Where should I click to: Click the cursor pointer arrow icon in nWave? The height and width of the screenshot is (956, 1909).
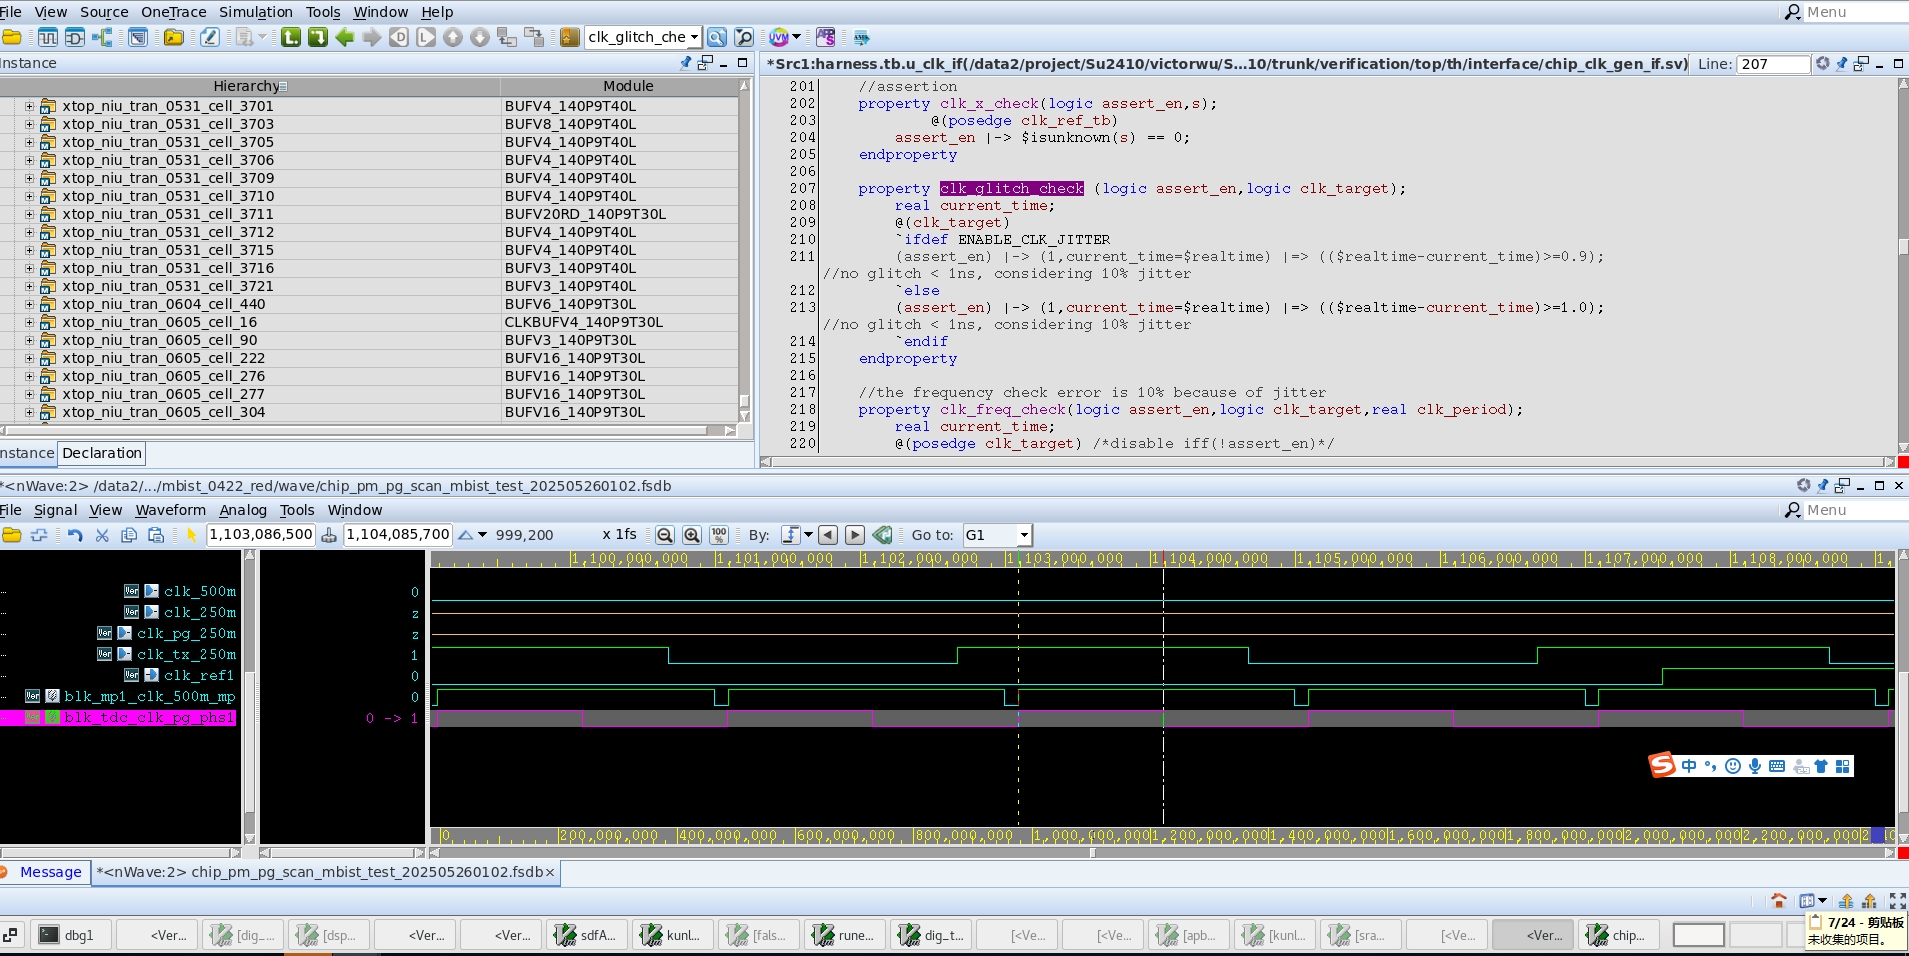pos(191,535)
